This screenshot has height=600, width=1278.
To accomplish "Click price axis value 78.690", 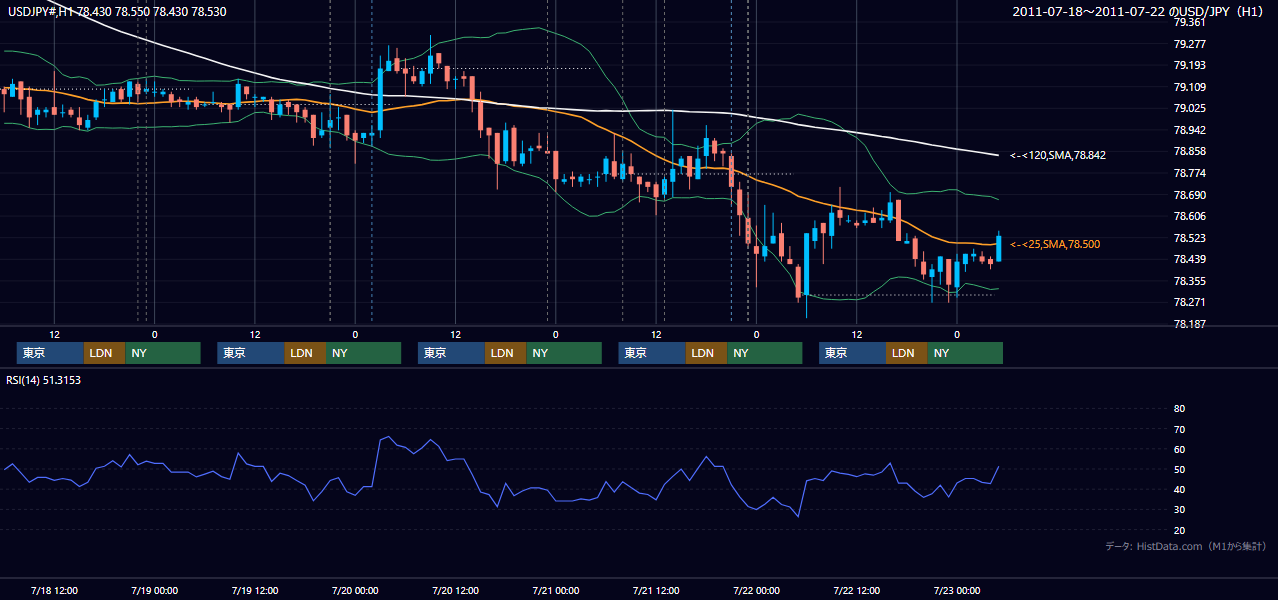I will [1189, 195].
